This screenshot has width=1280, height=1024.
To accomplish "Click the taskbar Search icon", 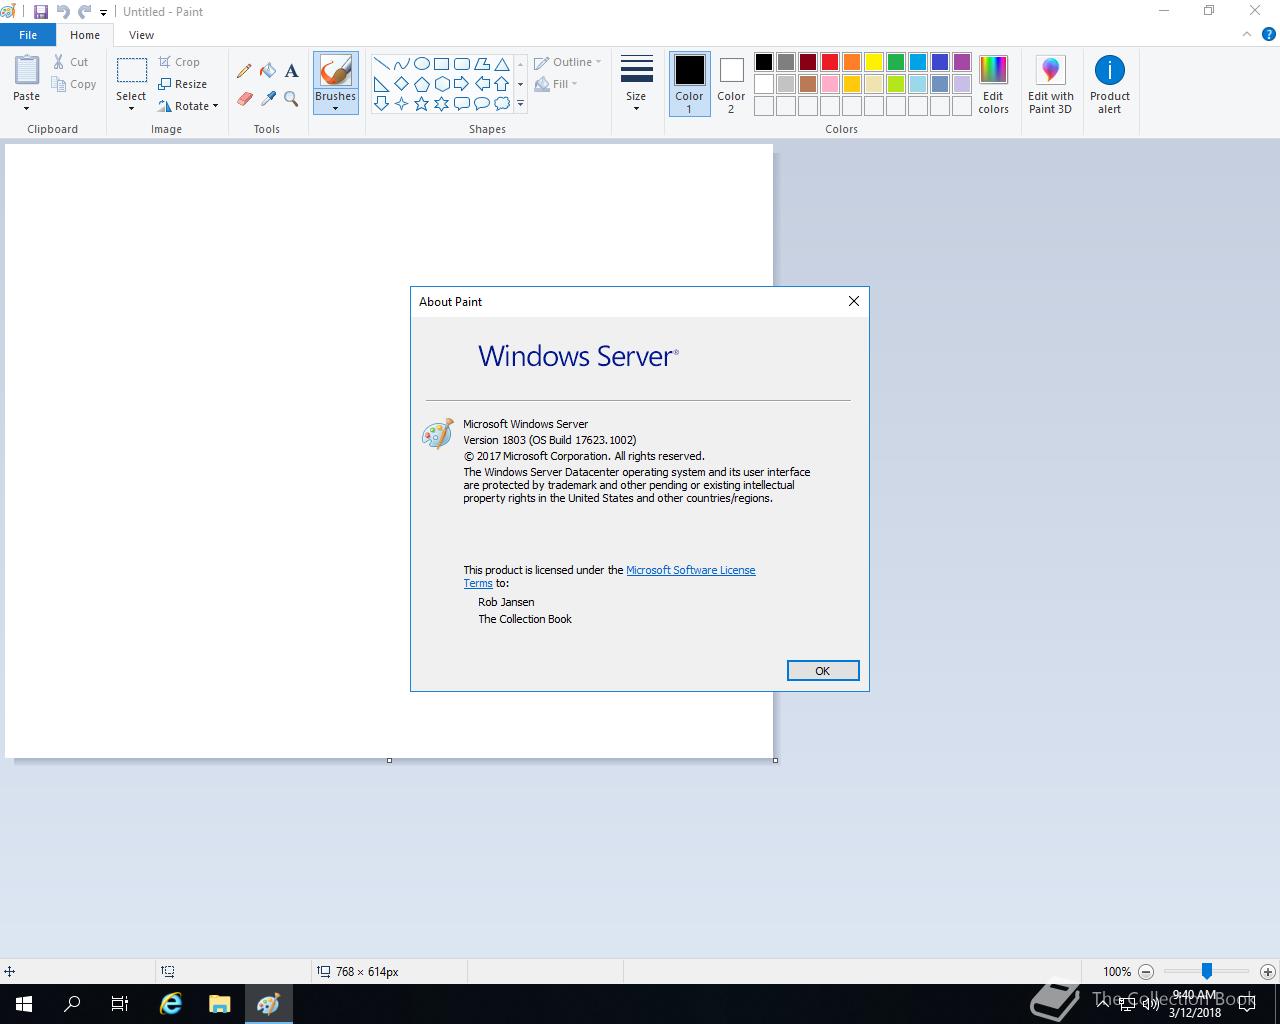I will tap(72, 1004).
